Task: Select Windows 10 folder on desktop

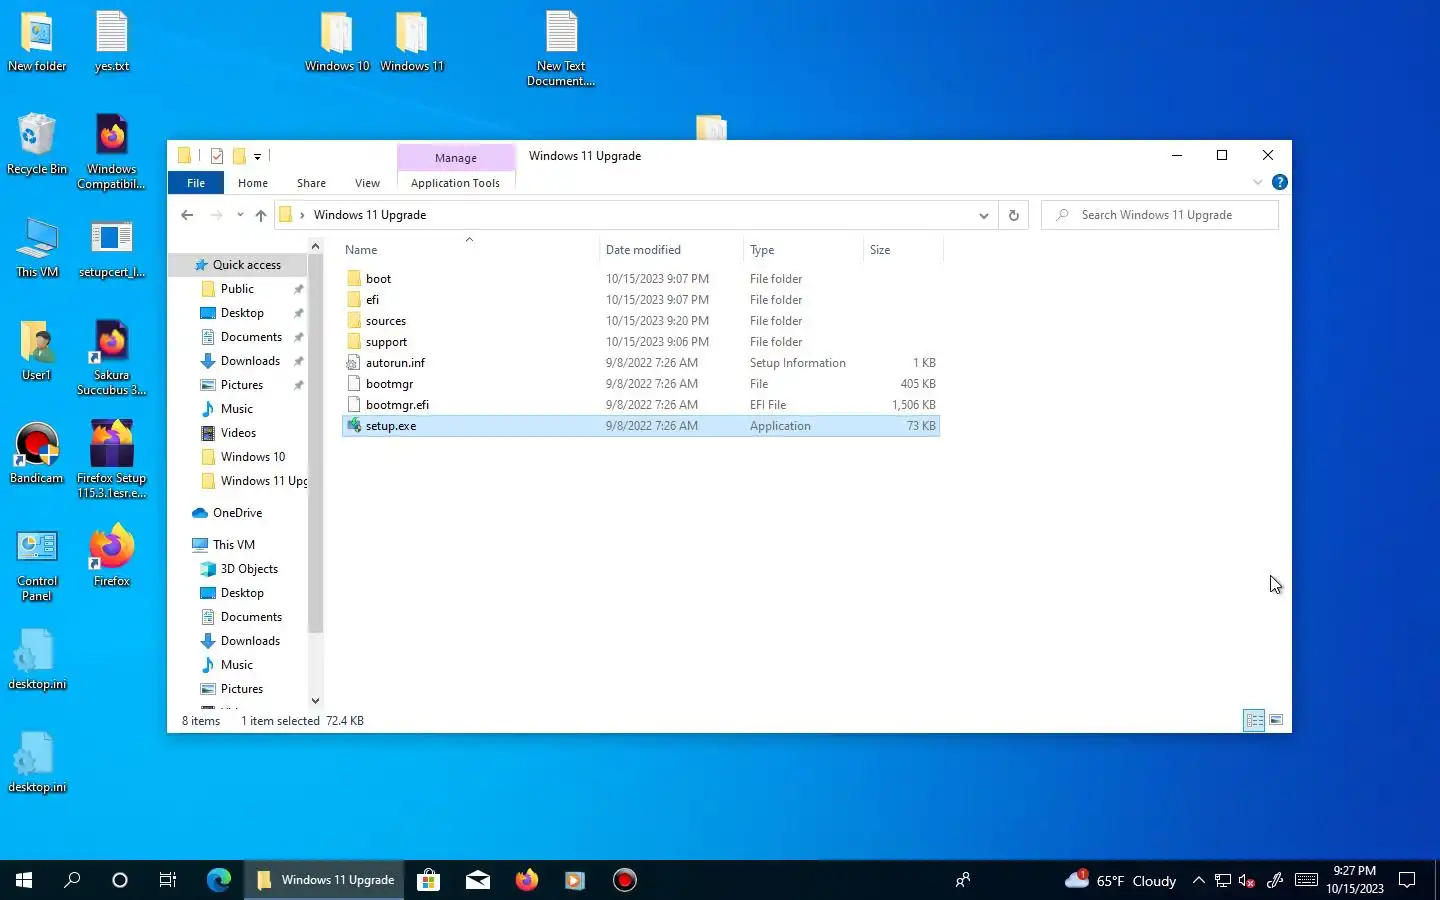Action: (337, 42)
